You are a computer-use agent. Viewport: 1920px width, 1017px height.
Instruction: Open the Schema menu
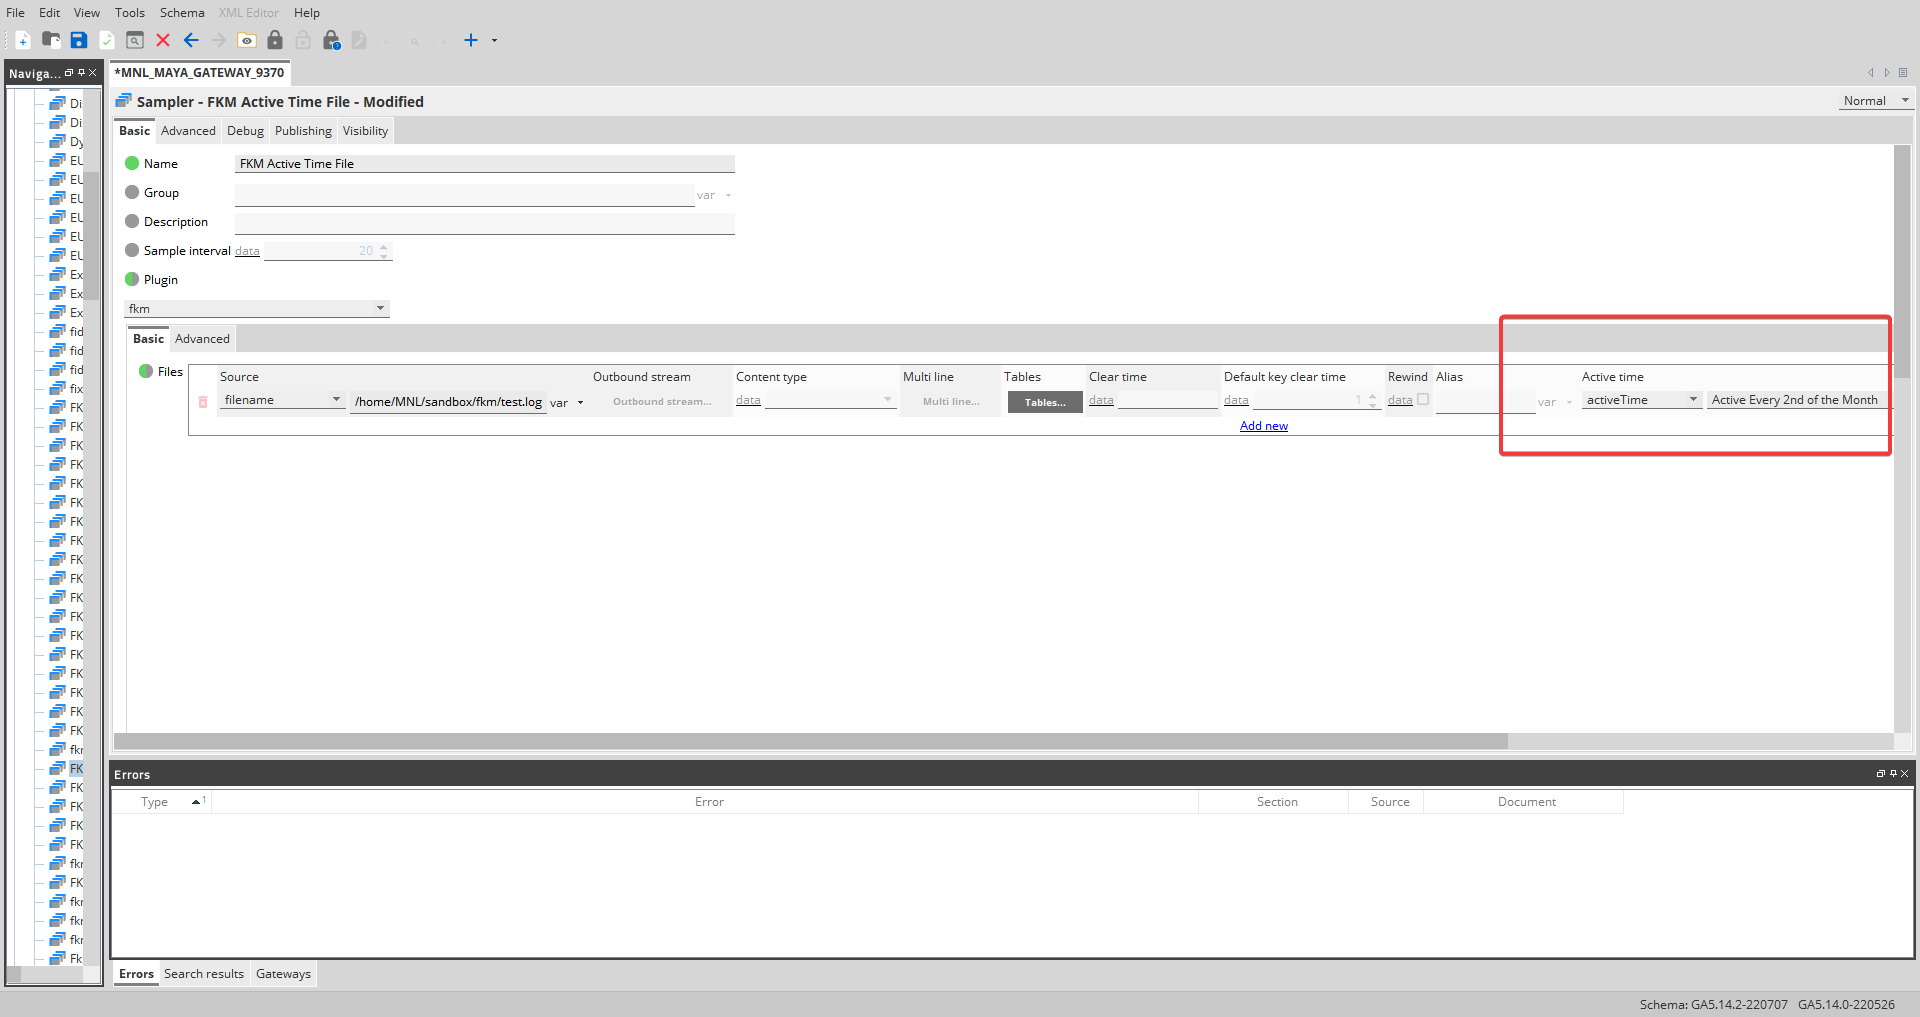pos(181,12)
